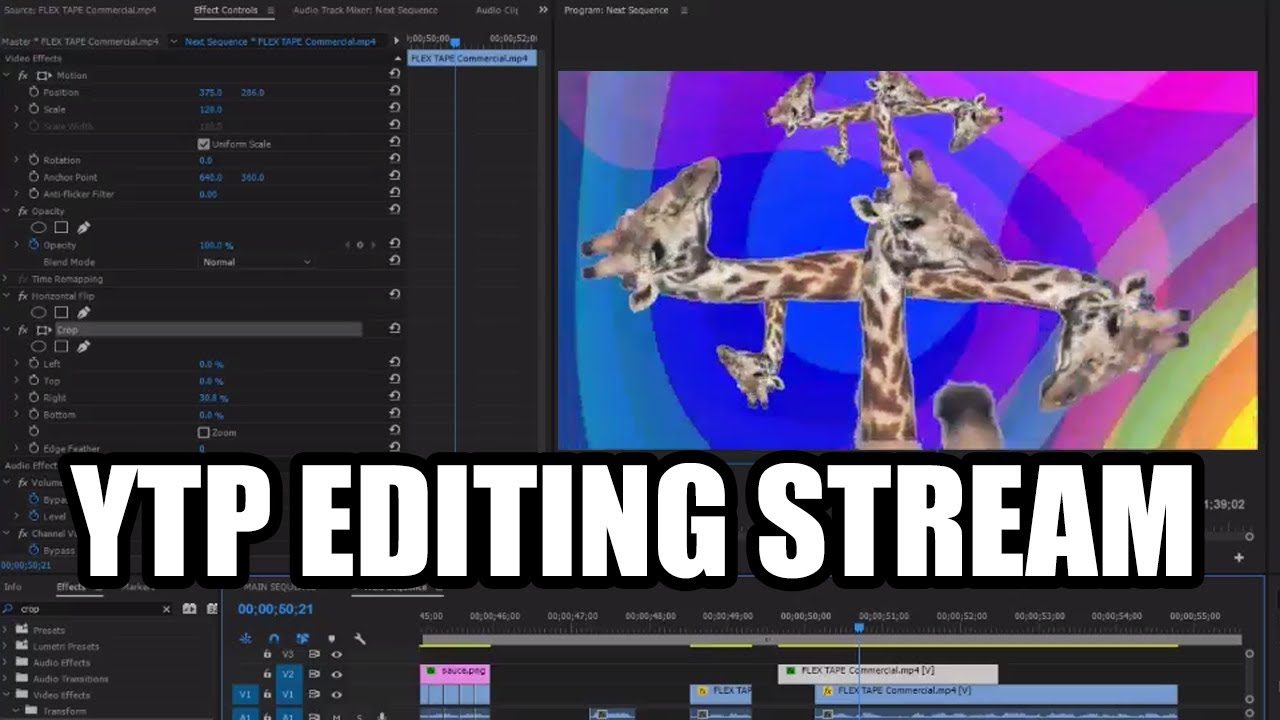Hide track V2 output with eye

[337, 674]
